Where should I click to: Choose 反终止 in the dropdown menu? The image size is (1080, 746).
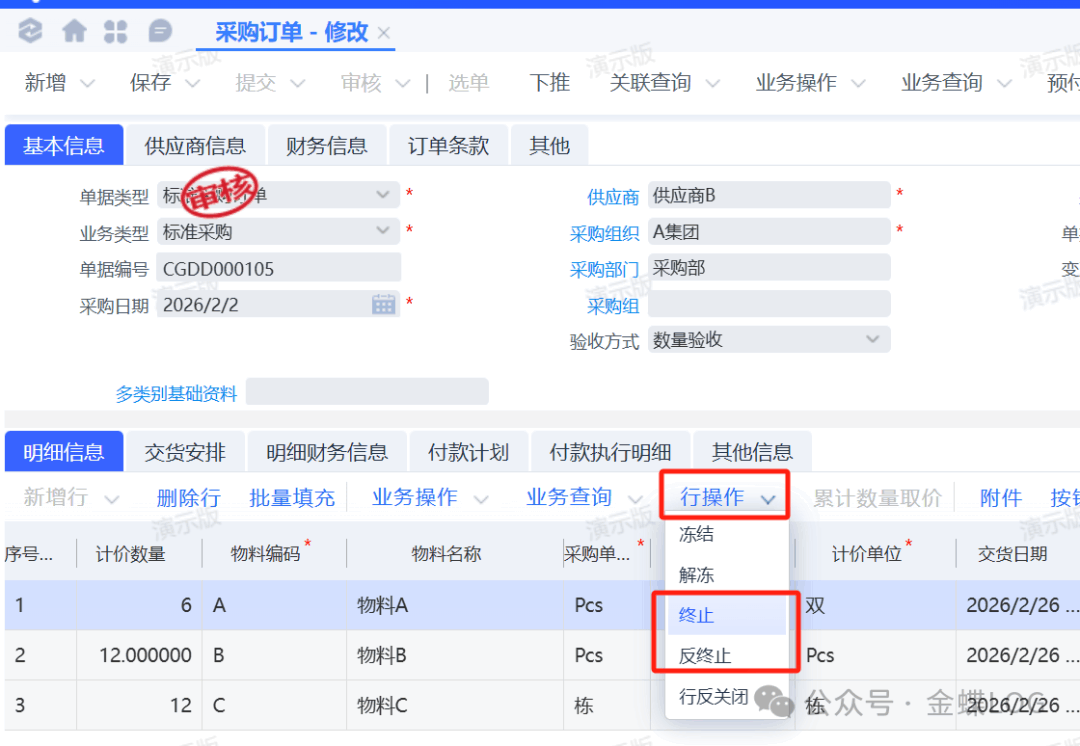(x=705, y=656)
